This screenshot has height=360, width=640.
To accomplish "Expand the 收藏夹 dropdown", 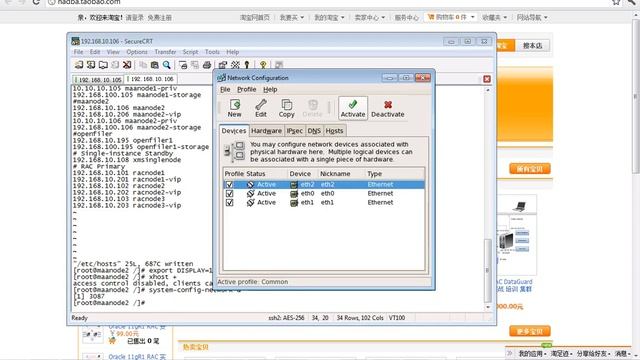I will 494,17.
